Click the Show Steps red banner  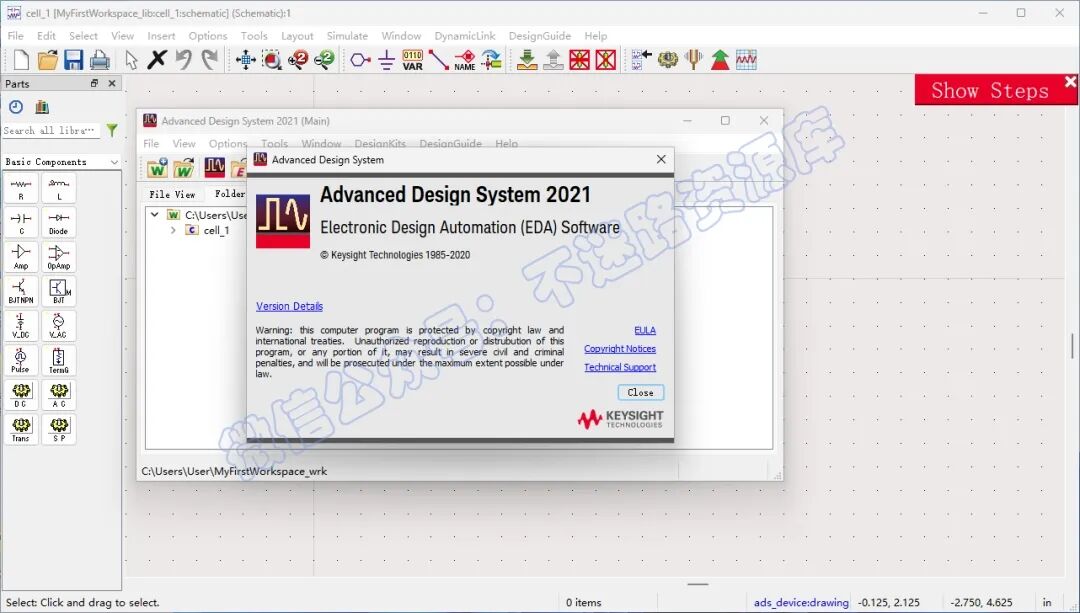pos(990,90)
